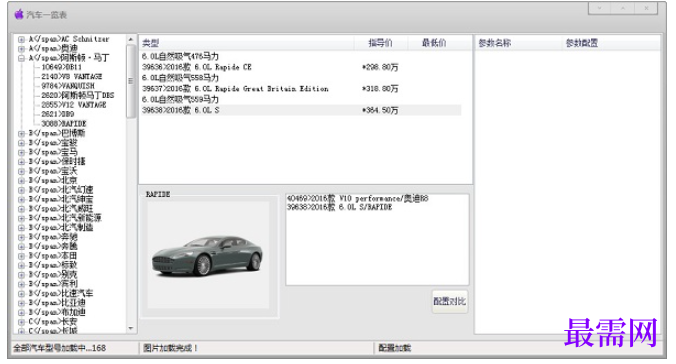Select the 北汽幻速 brand label

[61, 190]
